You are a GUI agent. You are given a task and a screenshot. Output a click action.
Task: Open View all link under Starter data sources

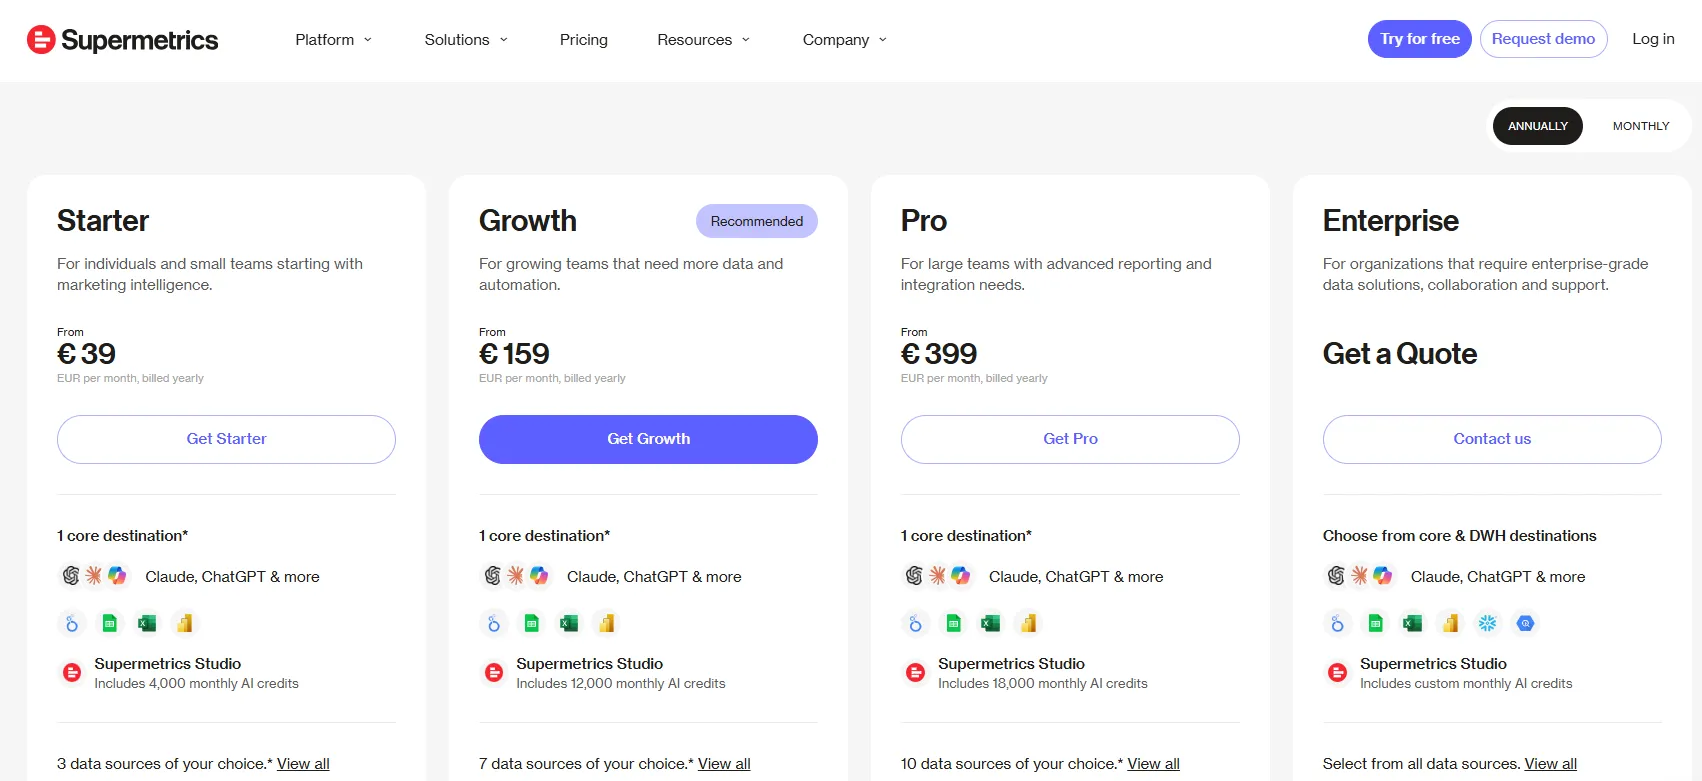tap(303, 764)
